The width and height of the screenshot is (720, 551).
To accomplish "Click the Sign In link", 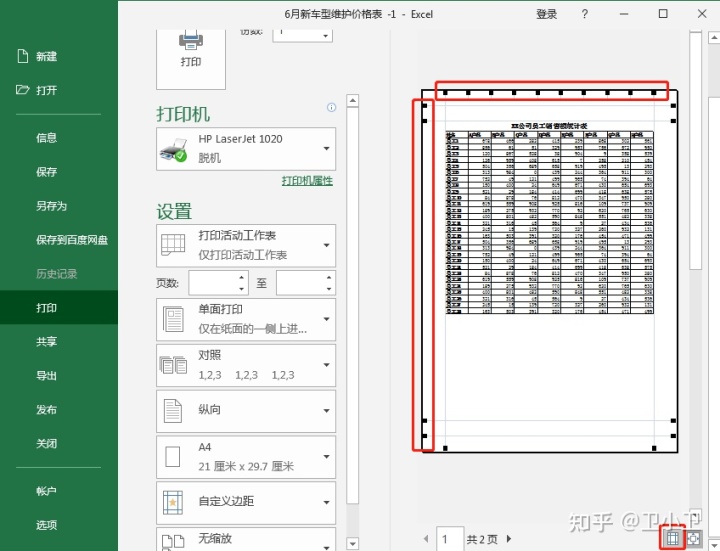I will tap(546, 14).
